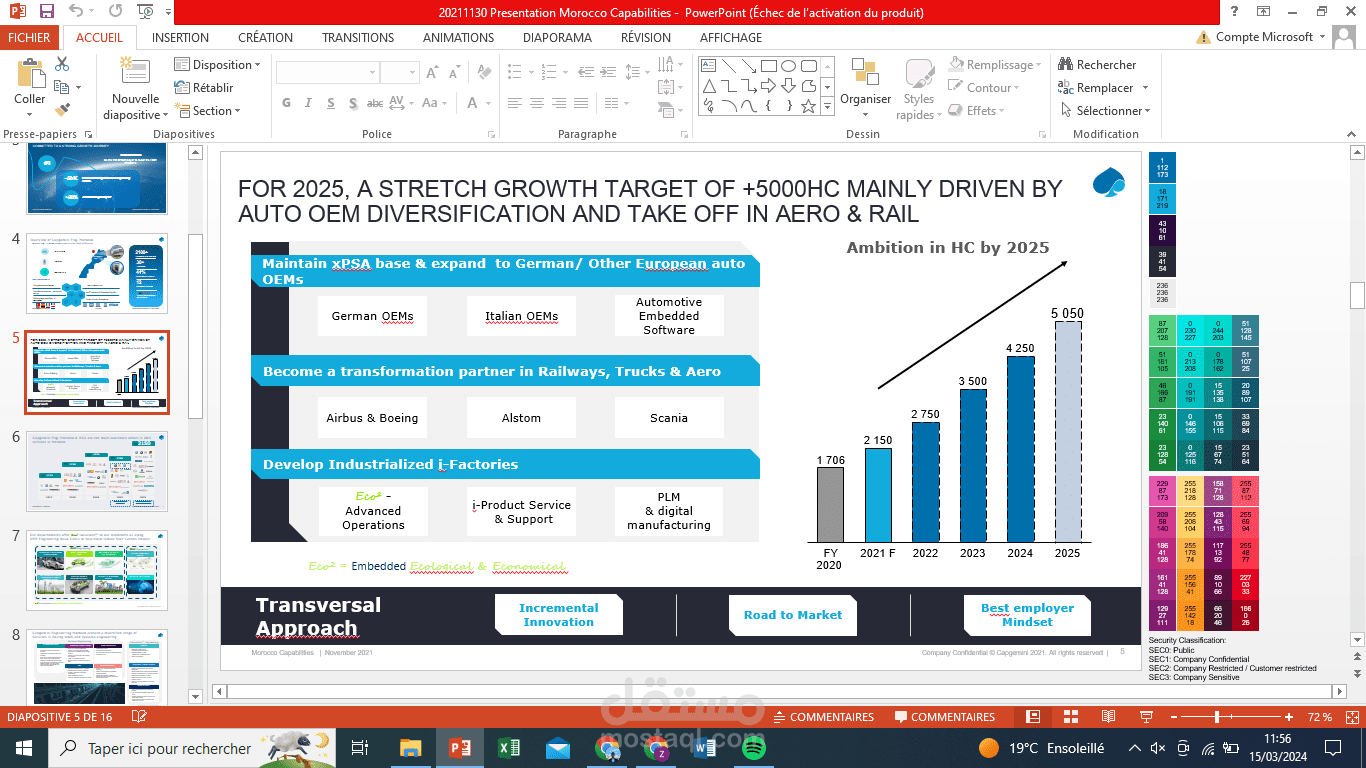This screenshot has height=768, width=1366.
Task: Click the Rechercher button
Action: pyautogui.click(x=1097, y=65)
